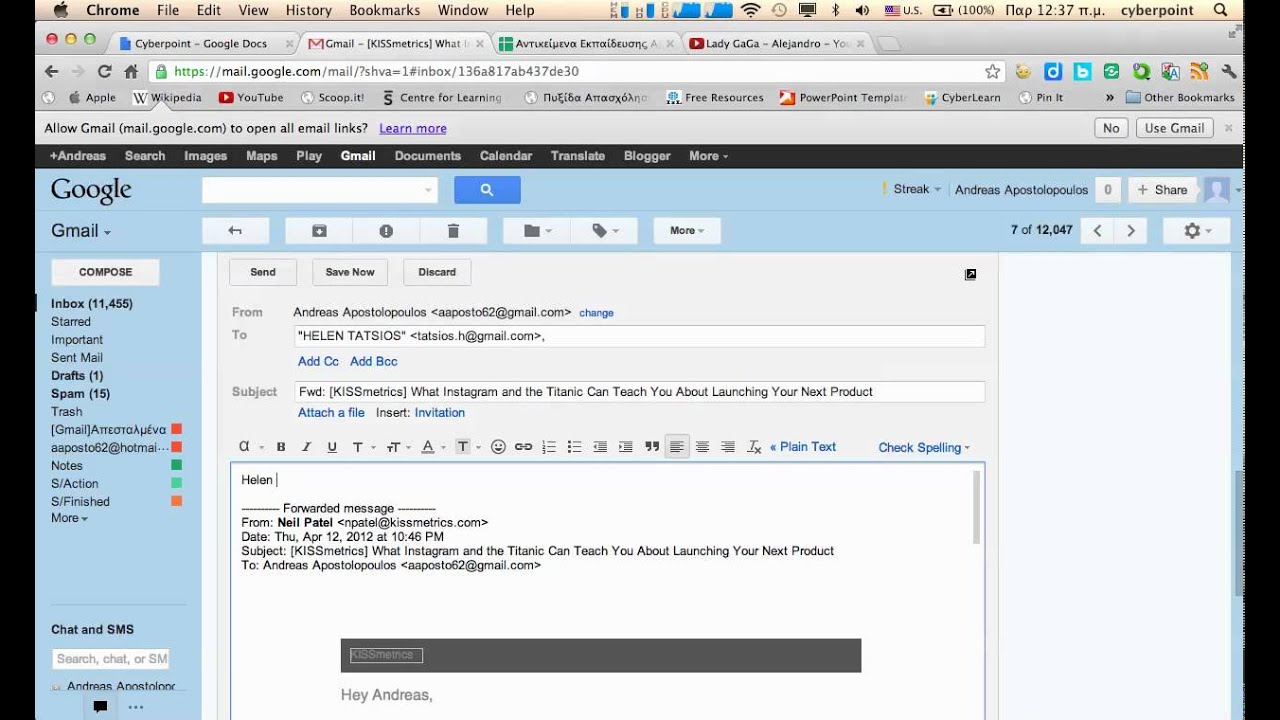Expand the Gmail product dropdown

81,231
